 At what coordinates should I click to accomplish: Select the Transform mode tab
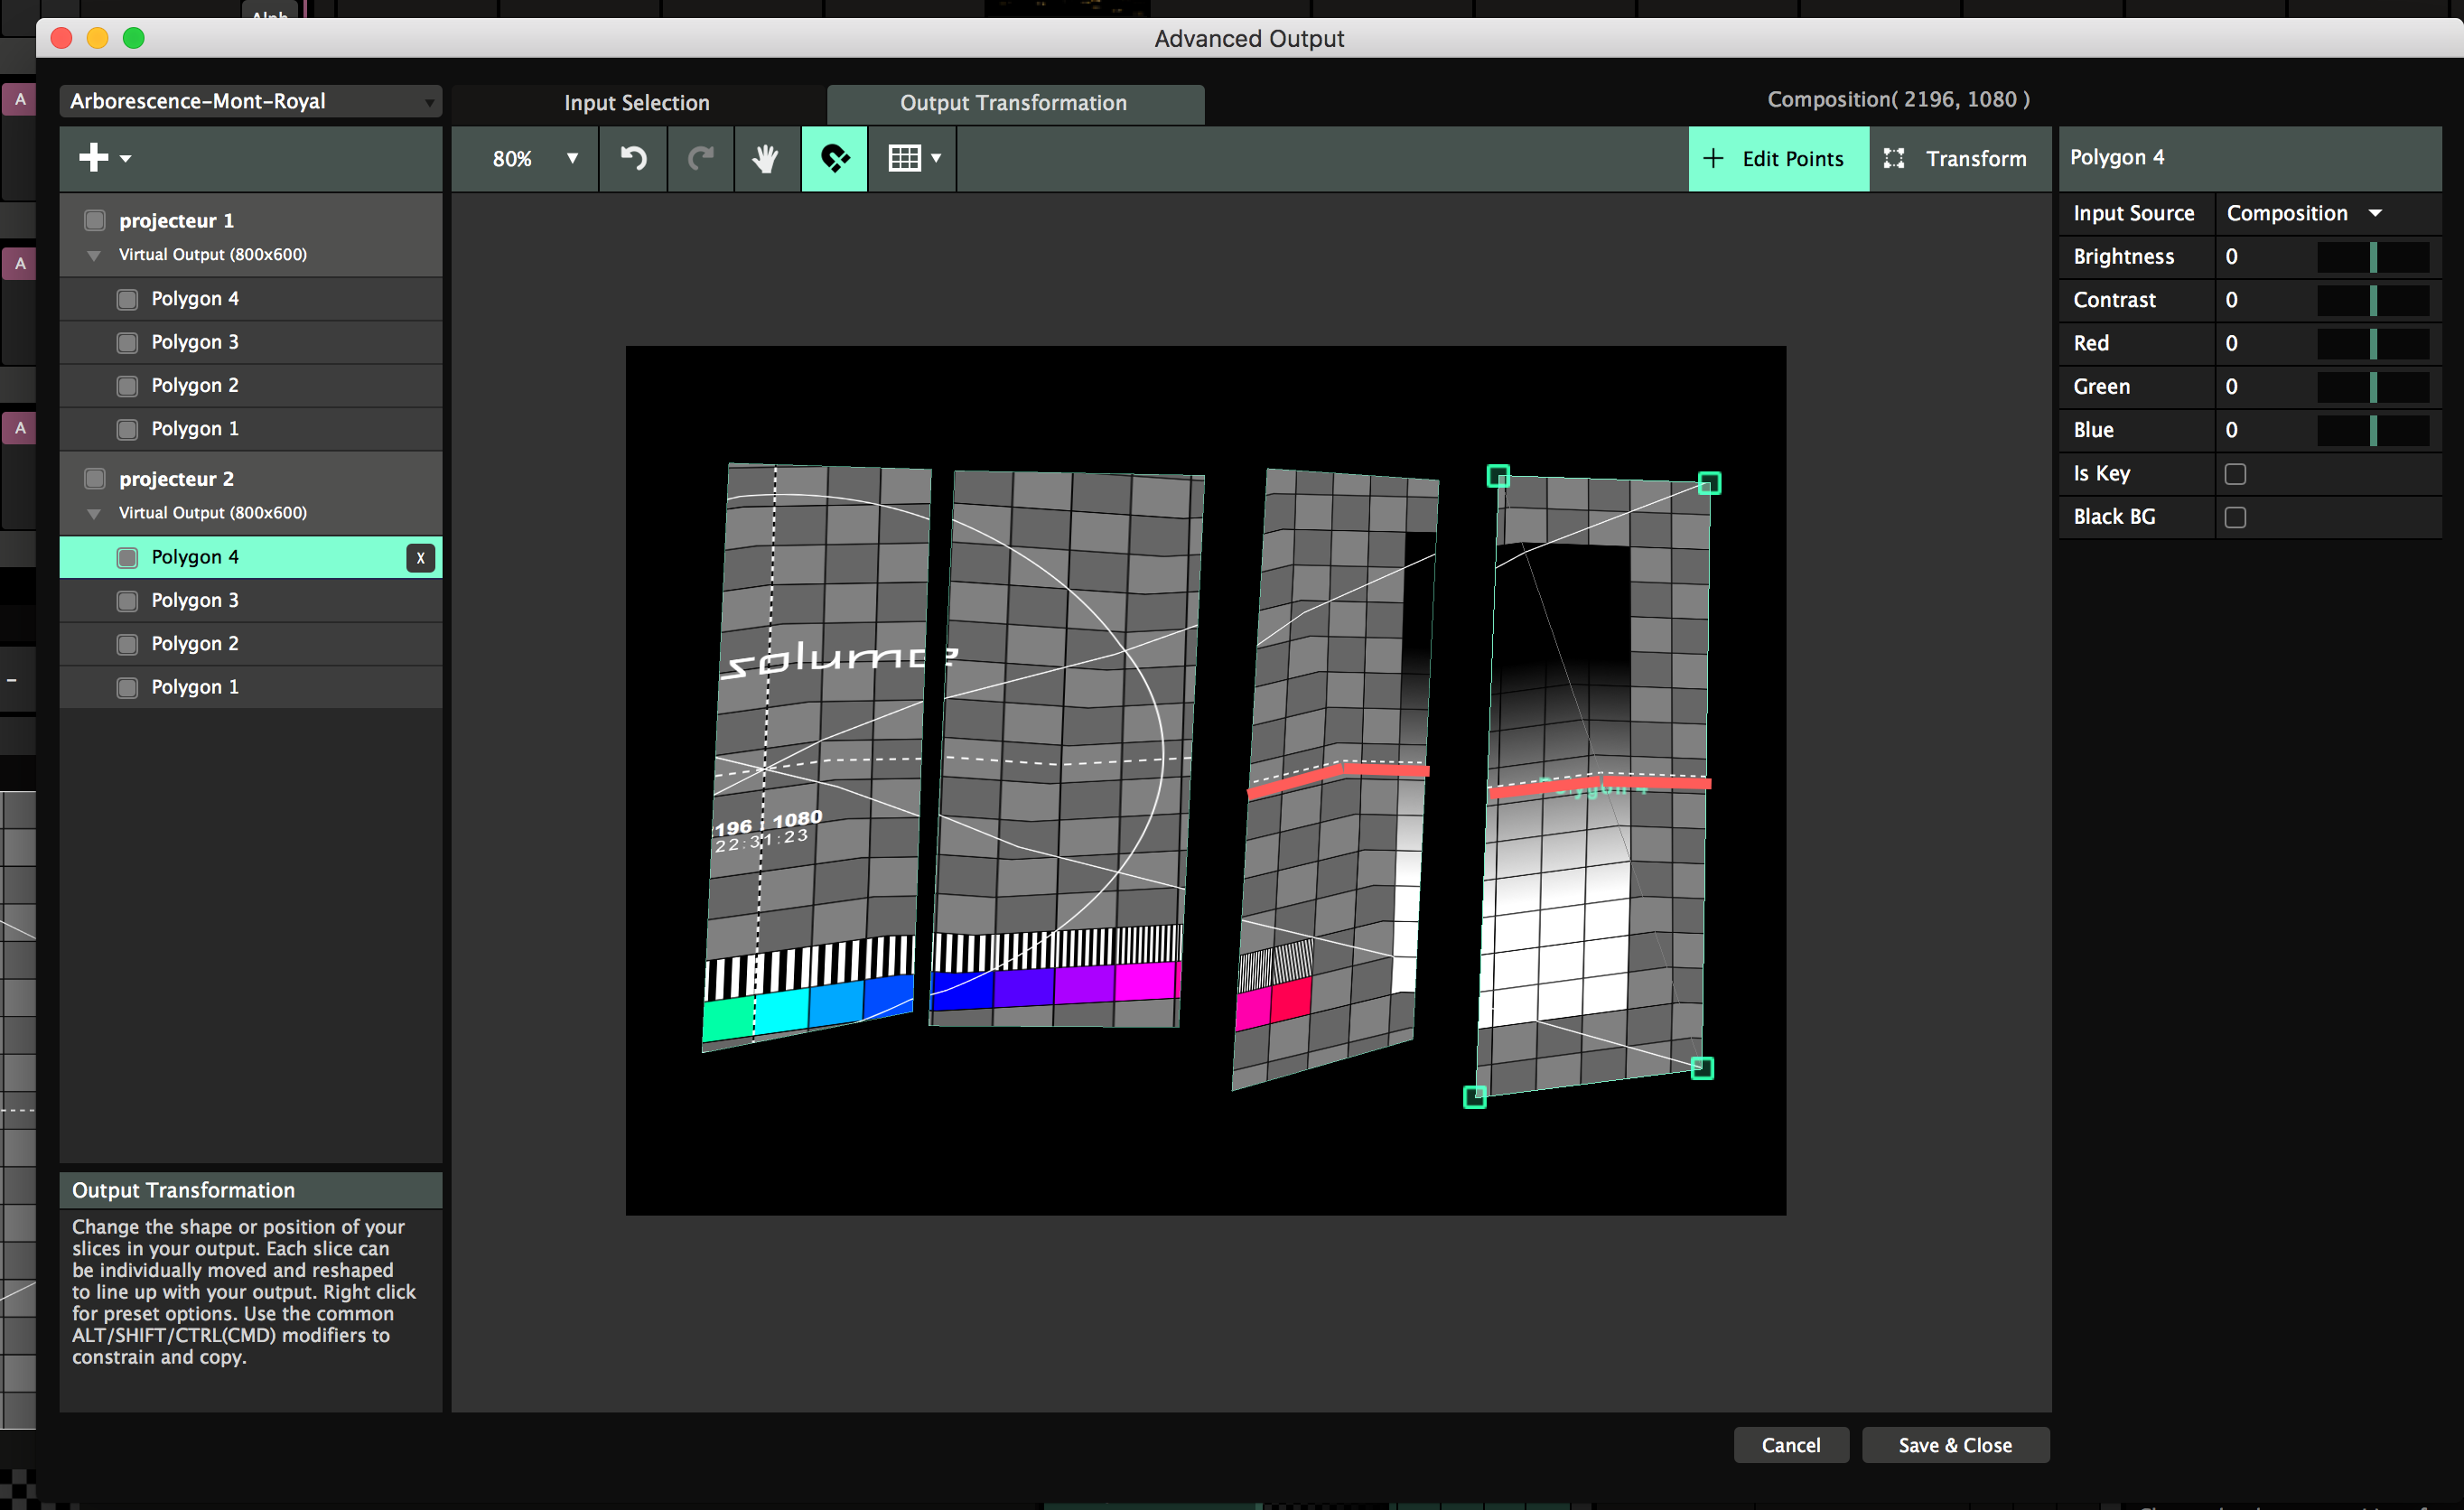pos(1957,158)
